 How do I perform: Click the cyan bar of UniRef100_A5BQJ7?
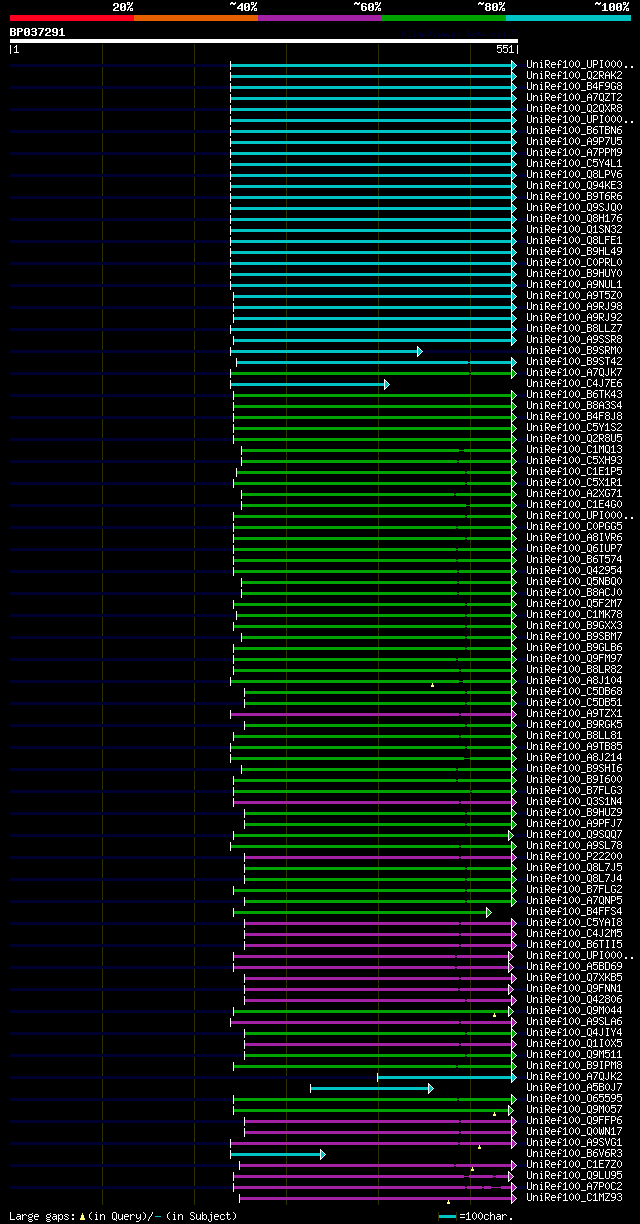372,1088
